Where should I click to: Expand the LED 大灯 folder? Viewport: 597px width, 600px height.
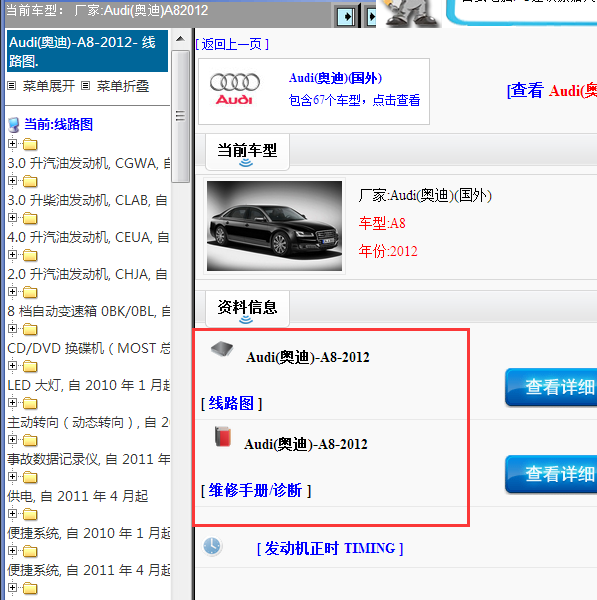12,366
